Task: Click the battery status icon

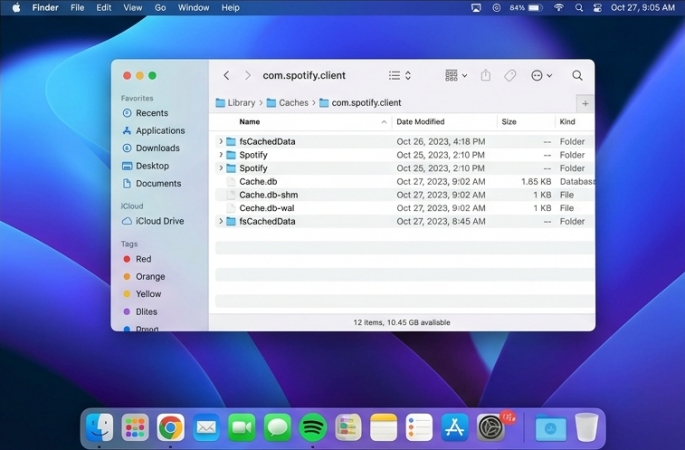Action: [535, 8]
